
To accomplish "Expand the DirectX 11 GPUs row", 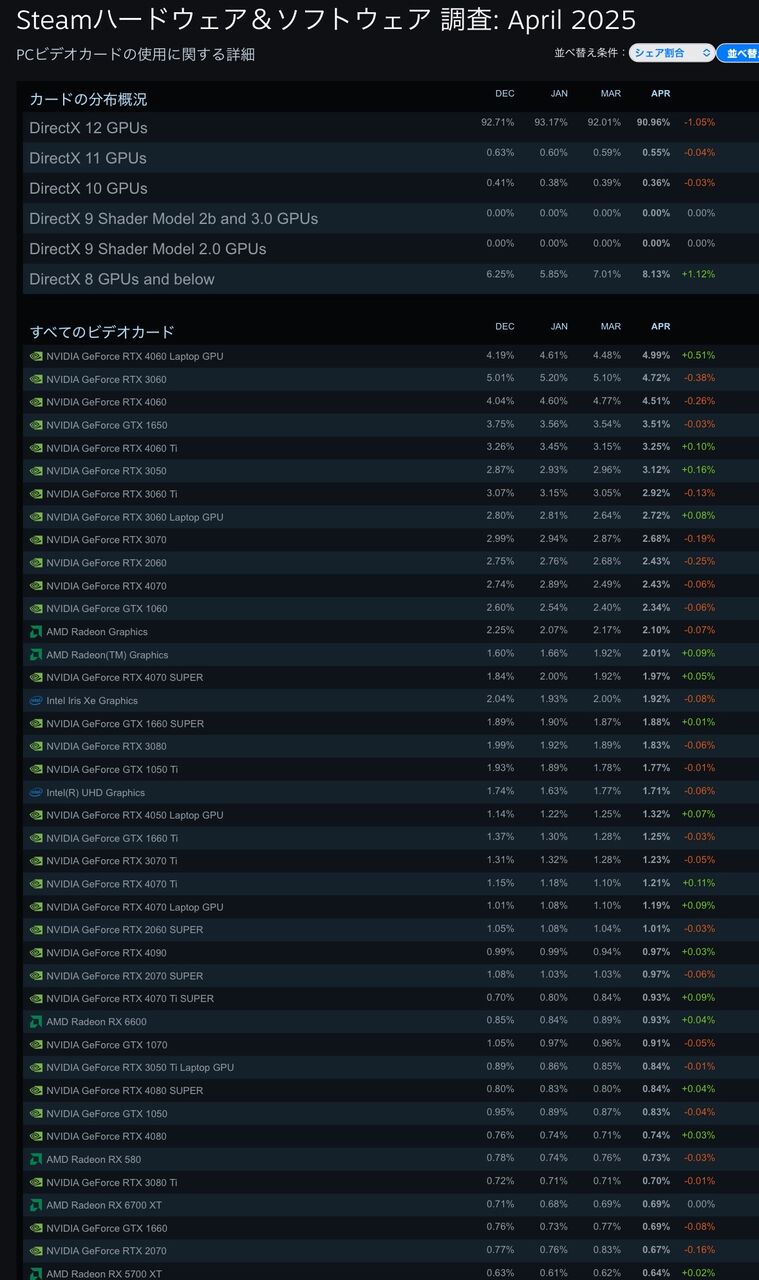I will pos(390,157).
